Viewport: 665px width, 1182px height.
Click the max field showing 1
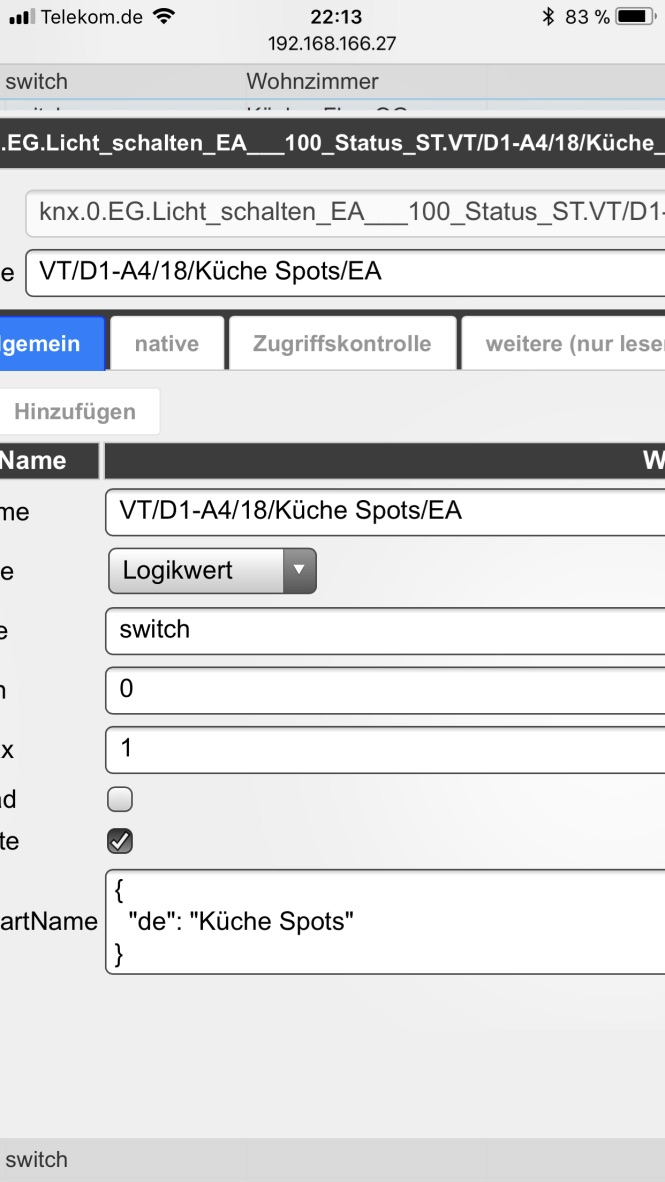click(x=385, y=749)
